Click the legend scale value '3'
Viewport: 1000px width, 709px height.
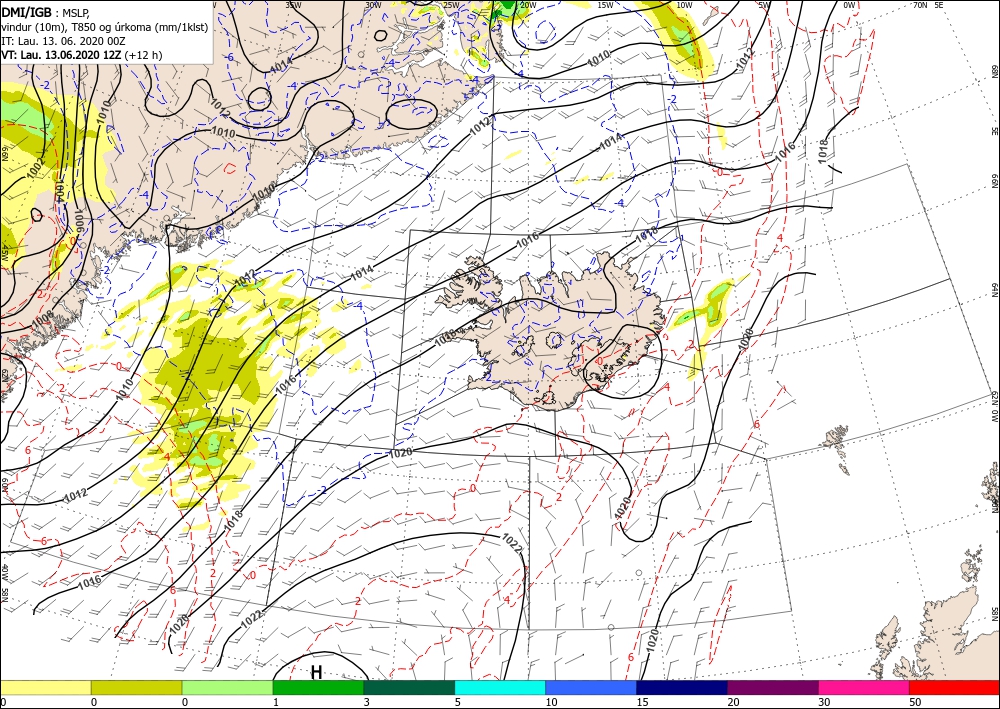coord(367,702)
